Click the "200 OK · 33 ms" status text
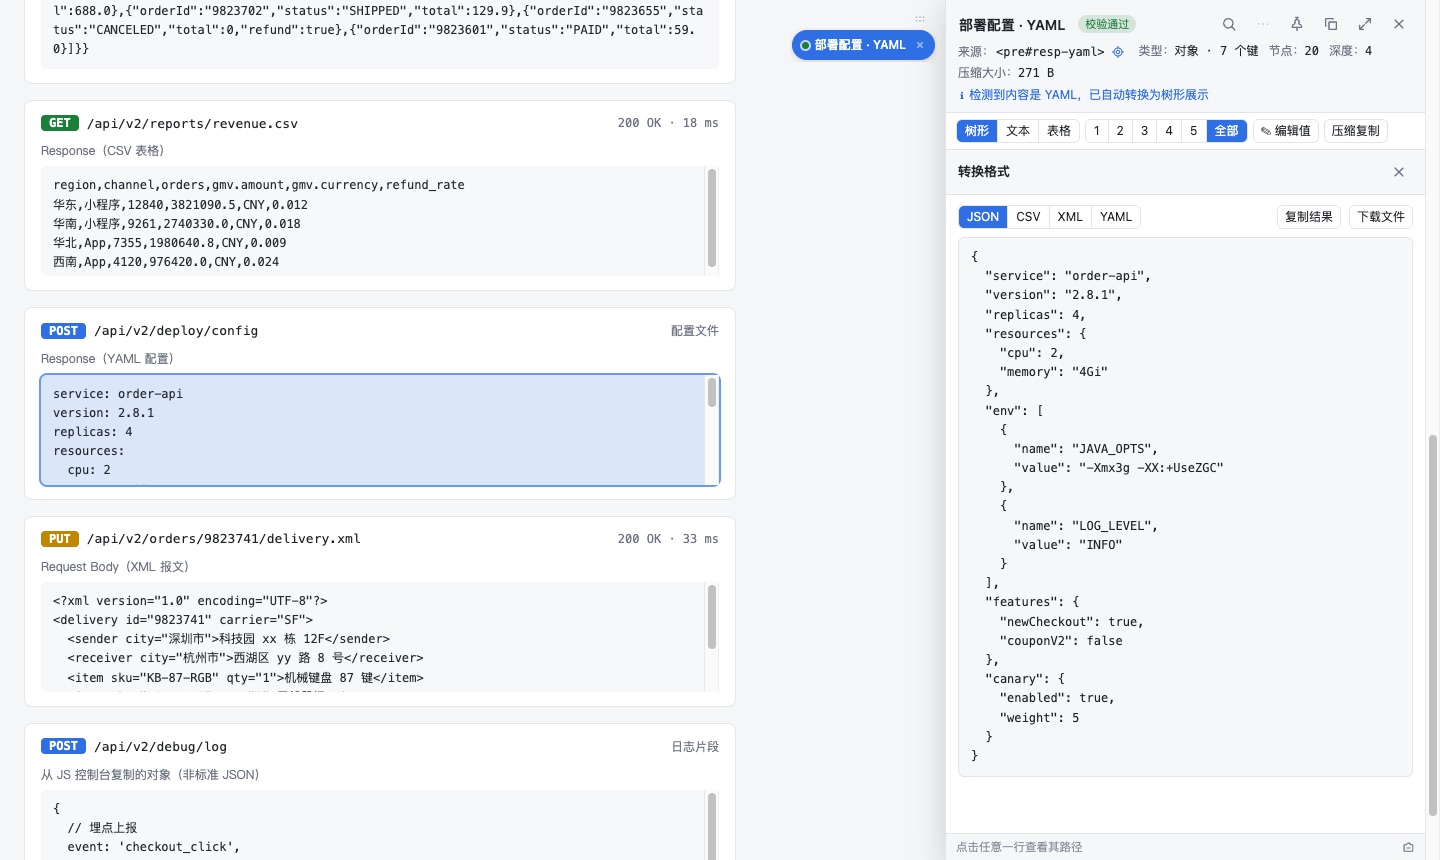This screenshot has width=1440, height=860. pos(668,539)
